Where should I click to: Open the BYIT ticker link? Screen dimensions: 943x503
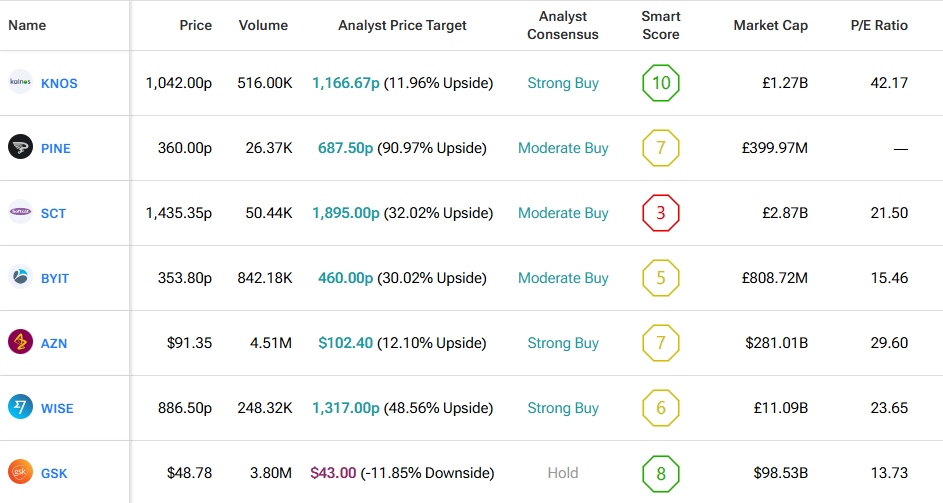pyautogui.click(x=55, y=279)
